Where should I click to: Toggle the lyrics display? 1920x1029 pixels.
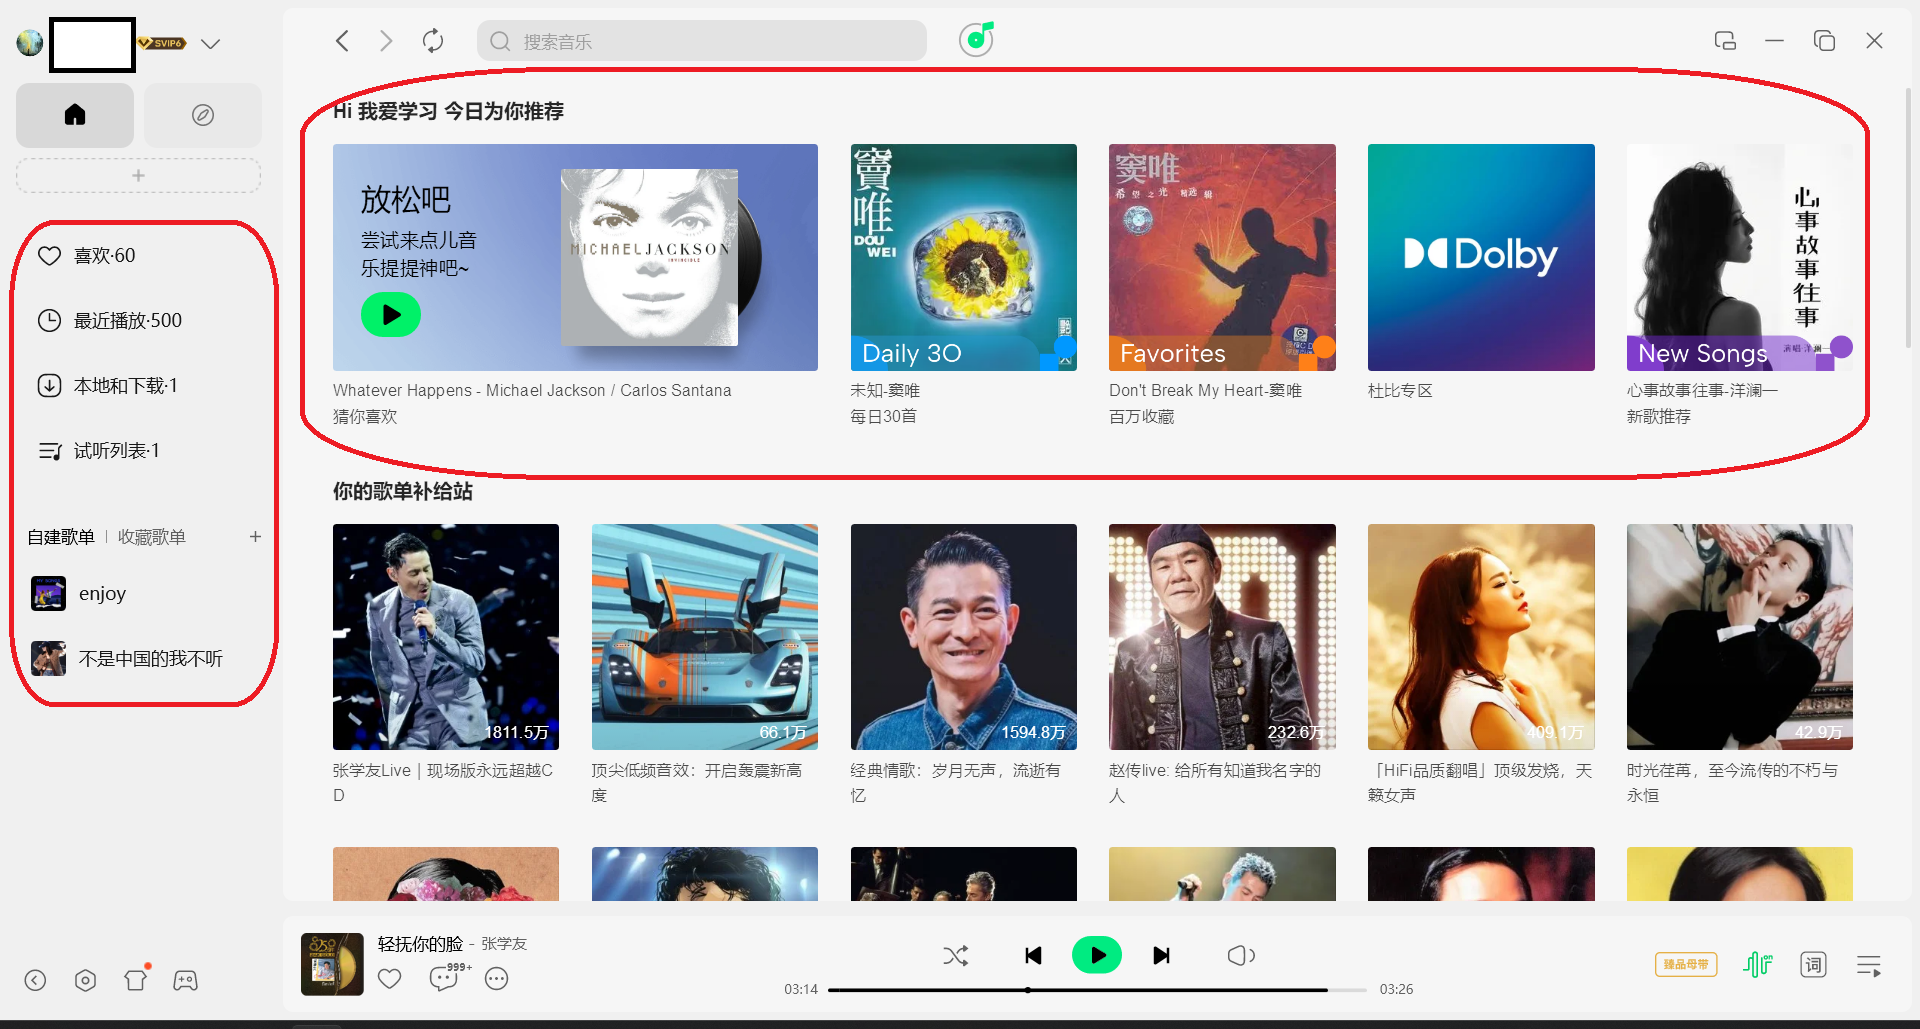point(1813,965)
